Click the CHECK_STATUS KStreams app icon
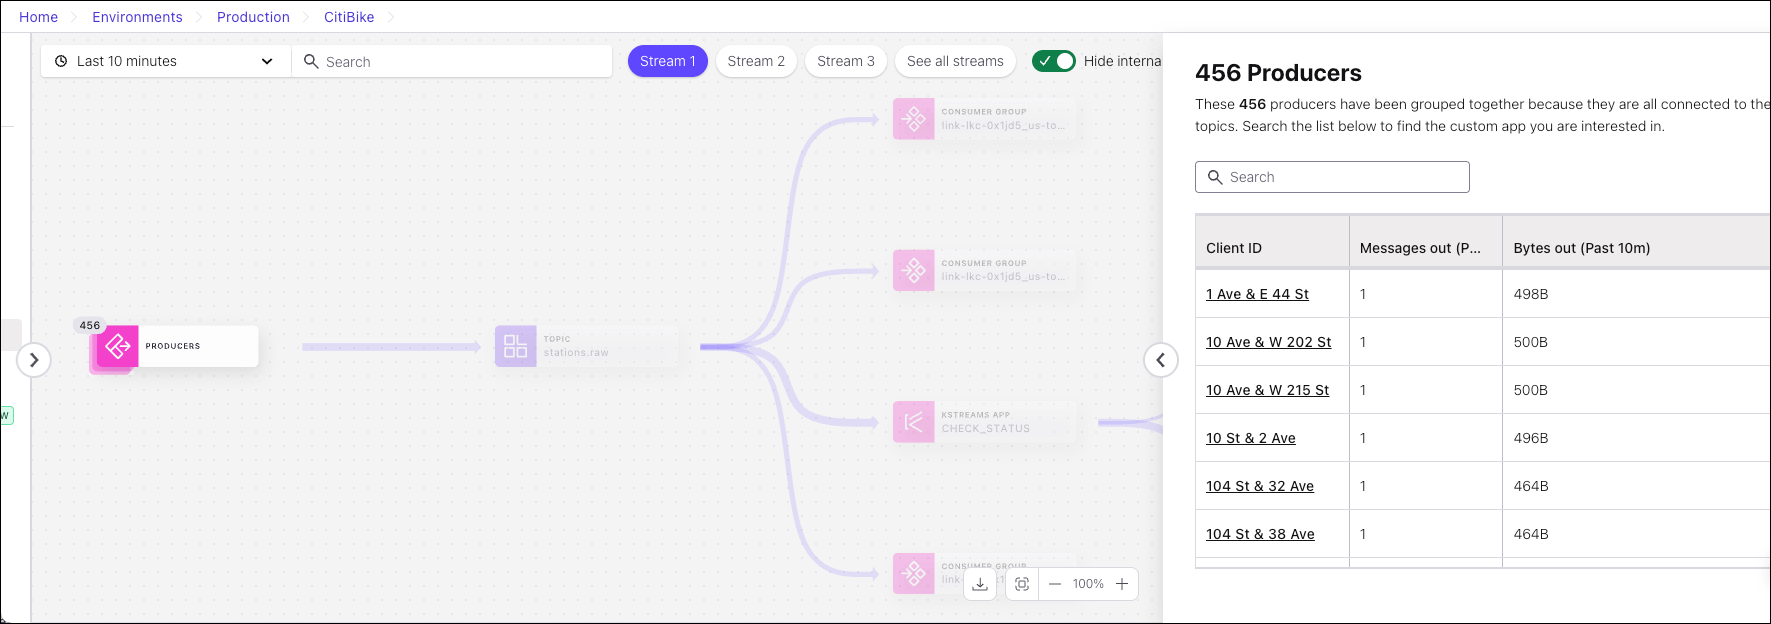The height and width of the screenshot is (624, 1771). 913,422
